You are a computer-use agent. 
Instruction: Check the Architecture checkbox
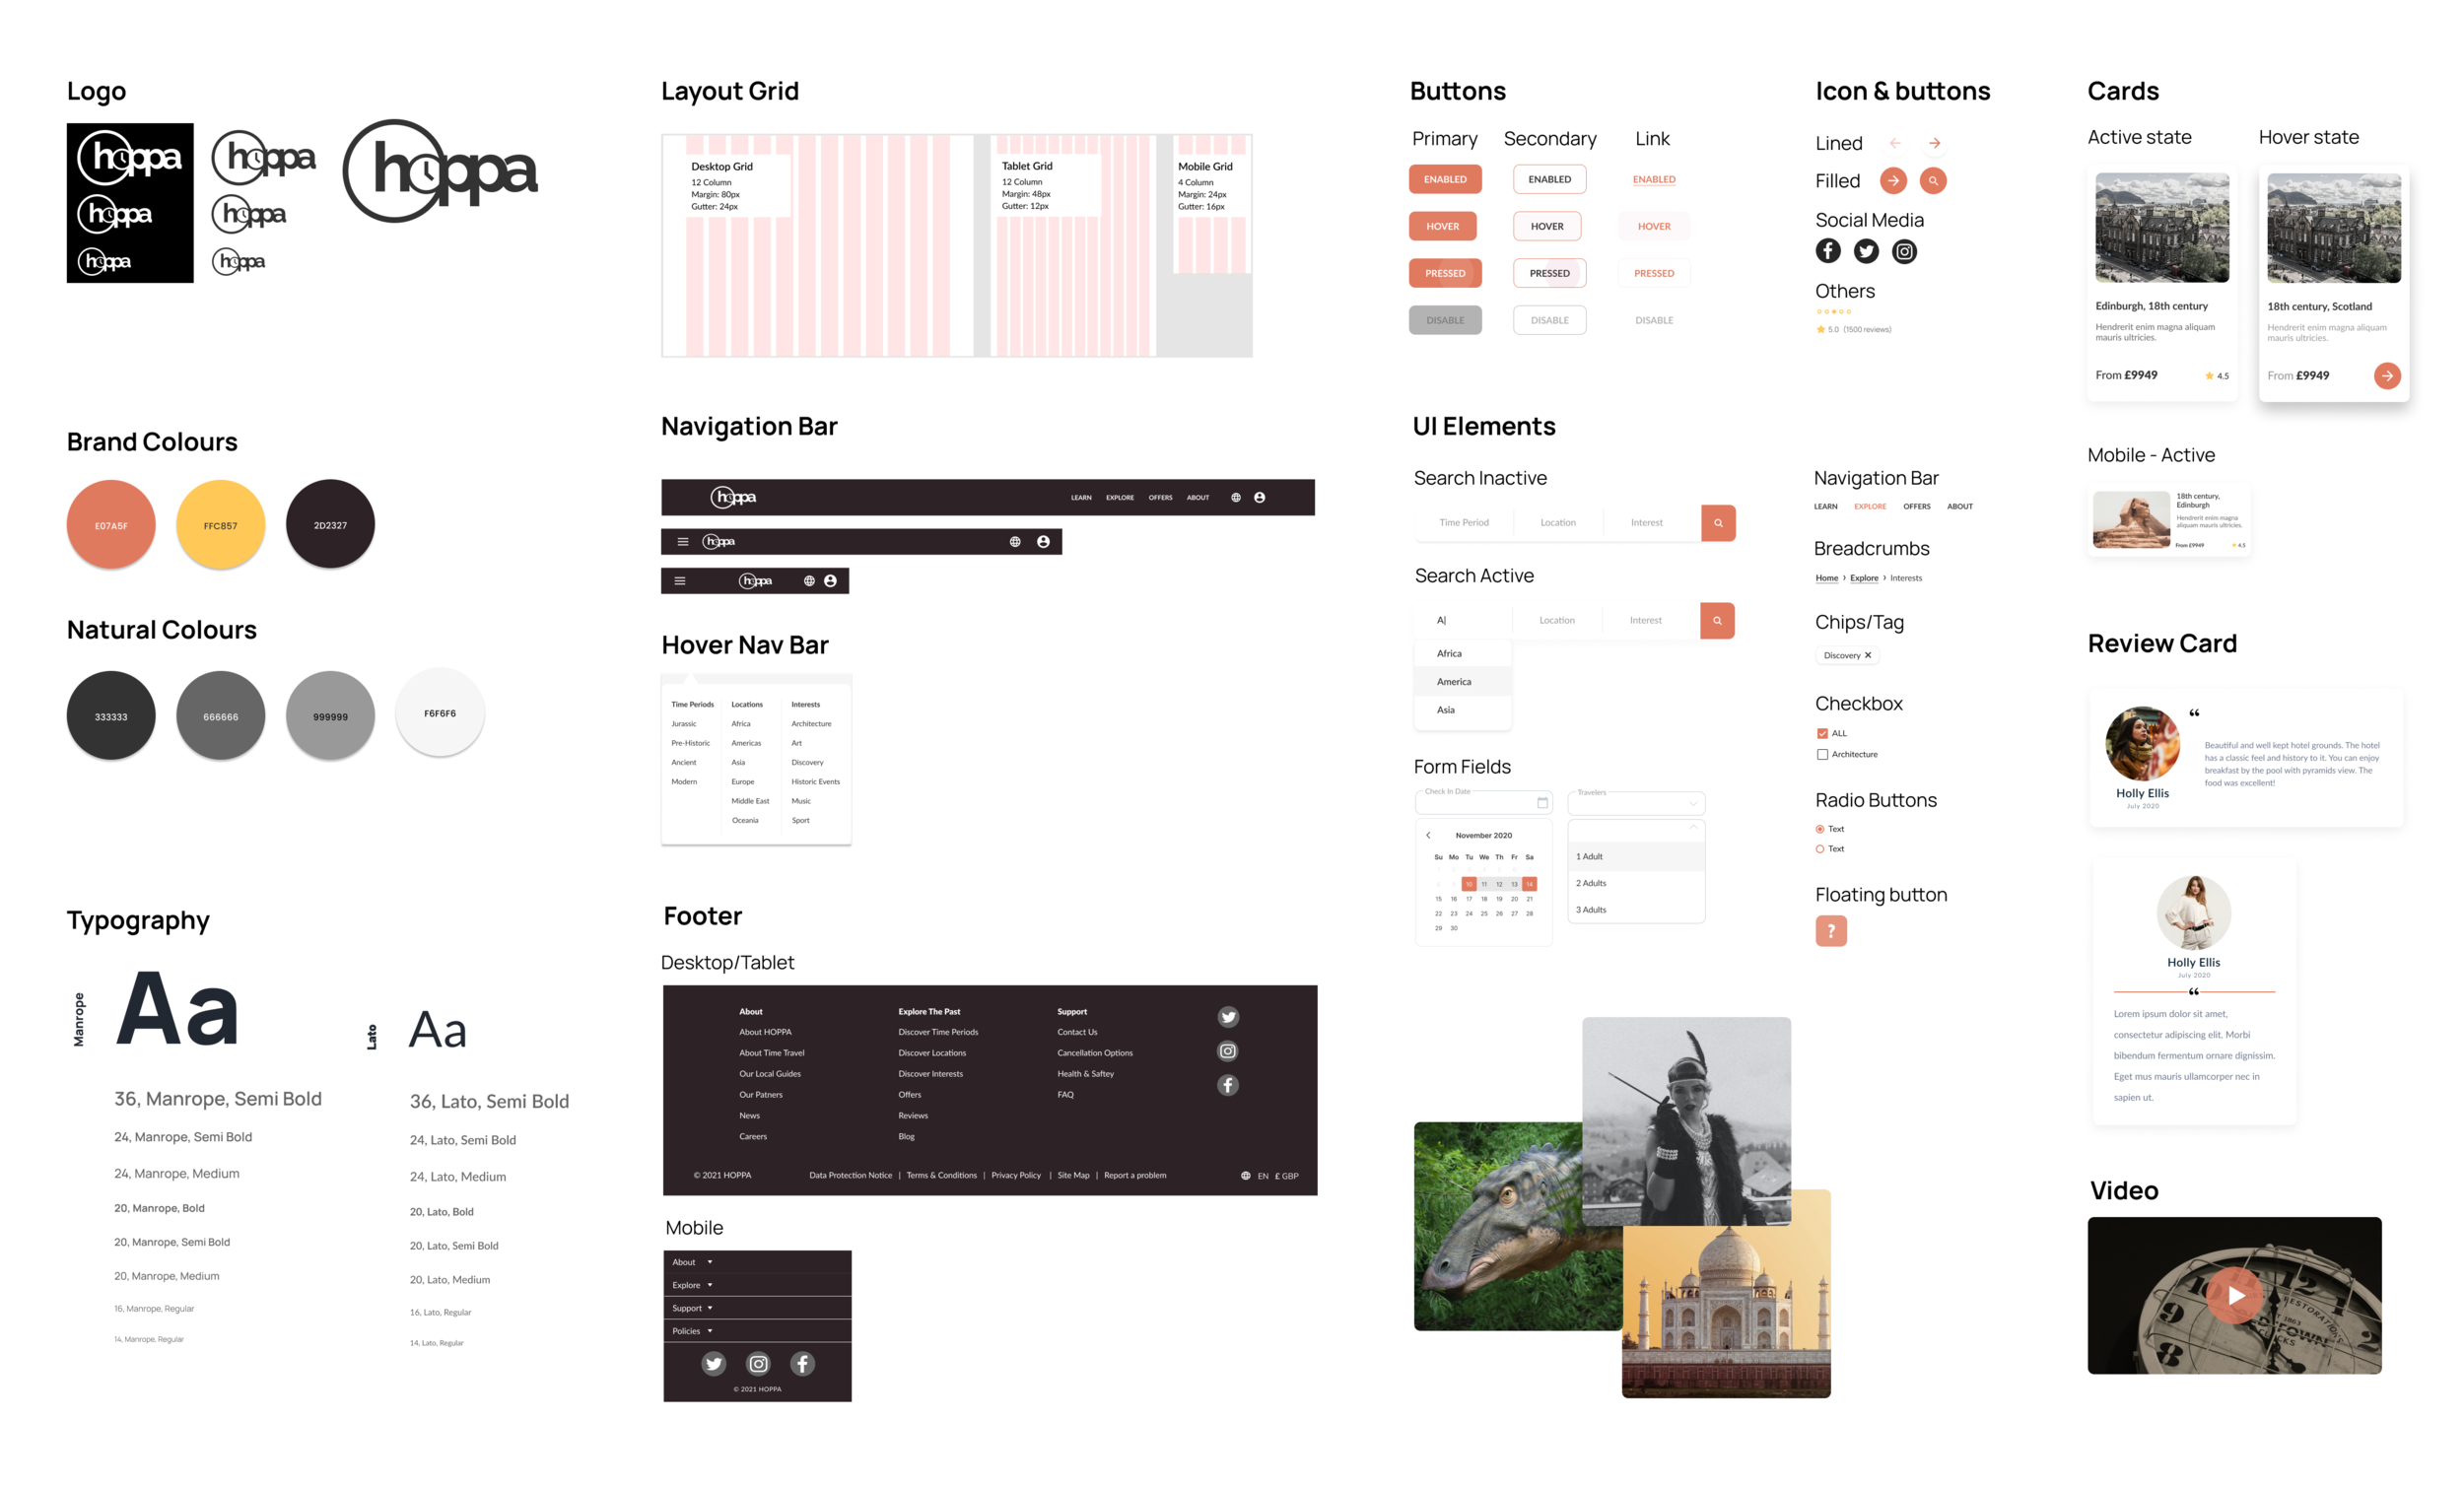coord(1822,754)
